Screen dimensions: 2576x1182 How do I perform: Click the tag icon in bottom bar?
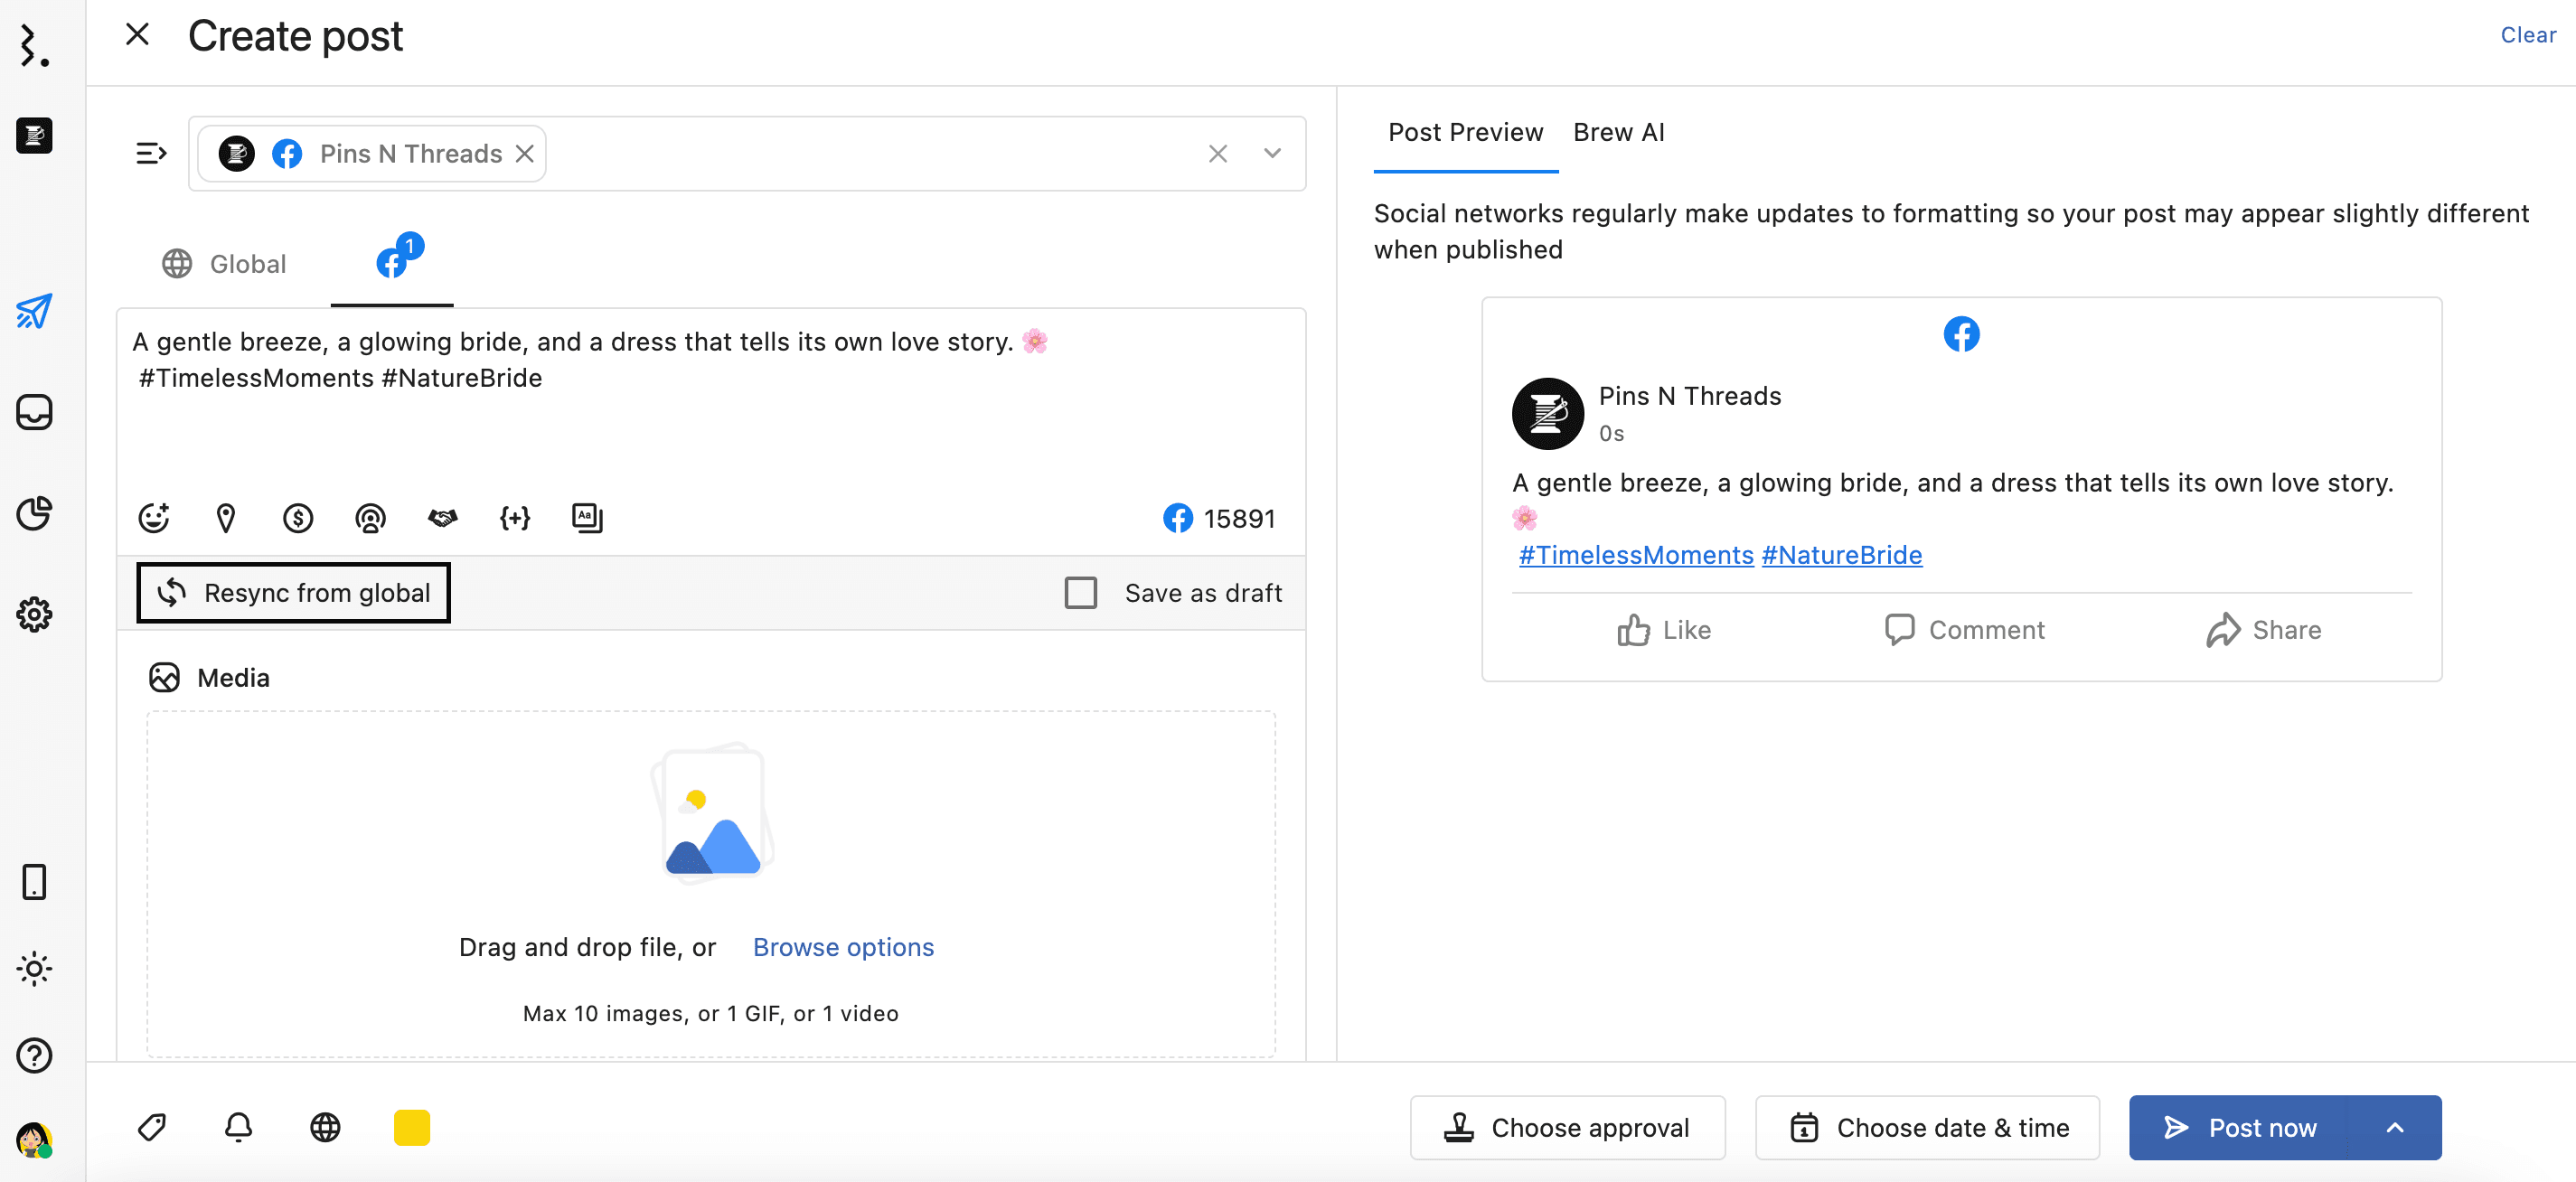152,1127
